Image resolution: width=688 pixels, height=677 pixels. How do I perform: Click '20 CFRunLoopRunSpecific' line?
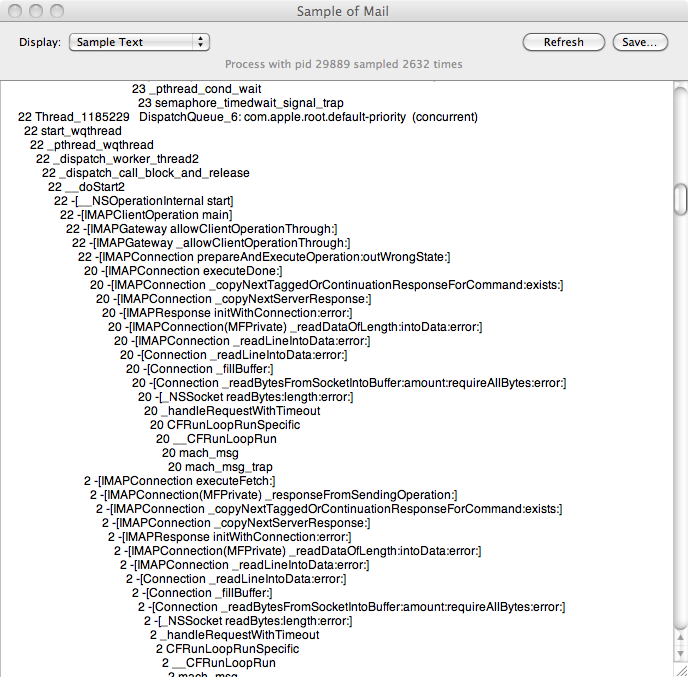pyautogui.click(x=225, y=426)
